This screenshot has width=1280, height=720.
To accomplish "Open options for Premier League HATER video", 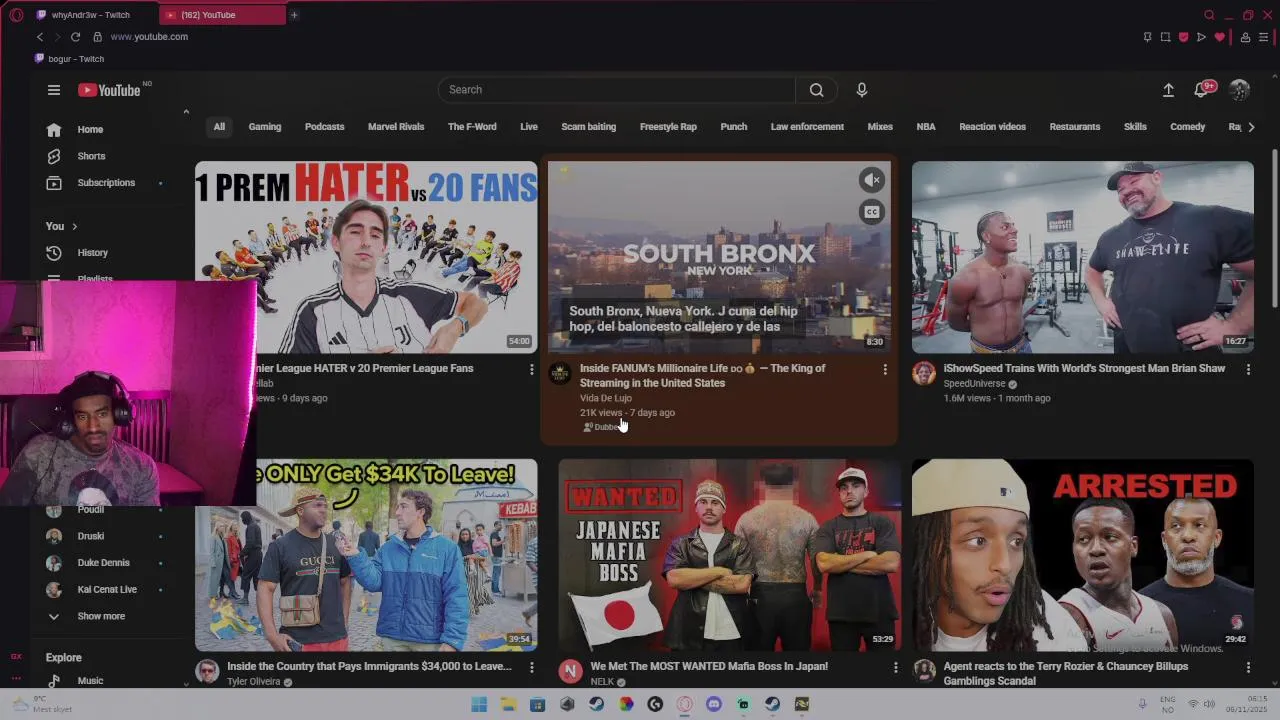I will point(531,370).
